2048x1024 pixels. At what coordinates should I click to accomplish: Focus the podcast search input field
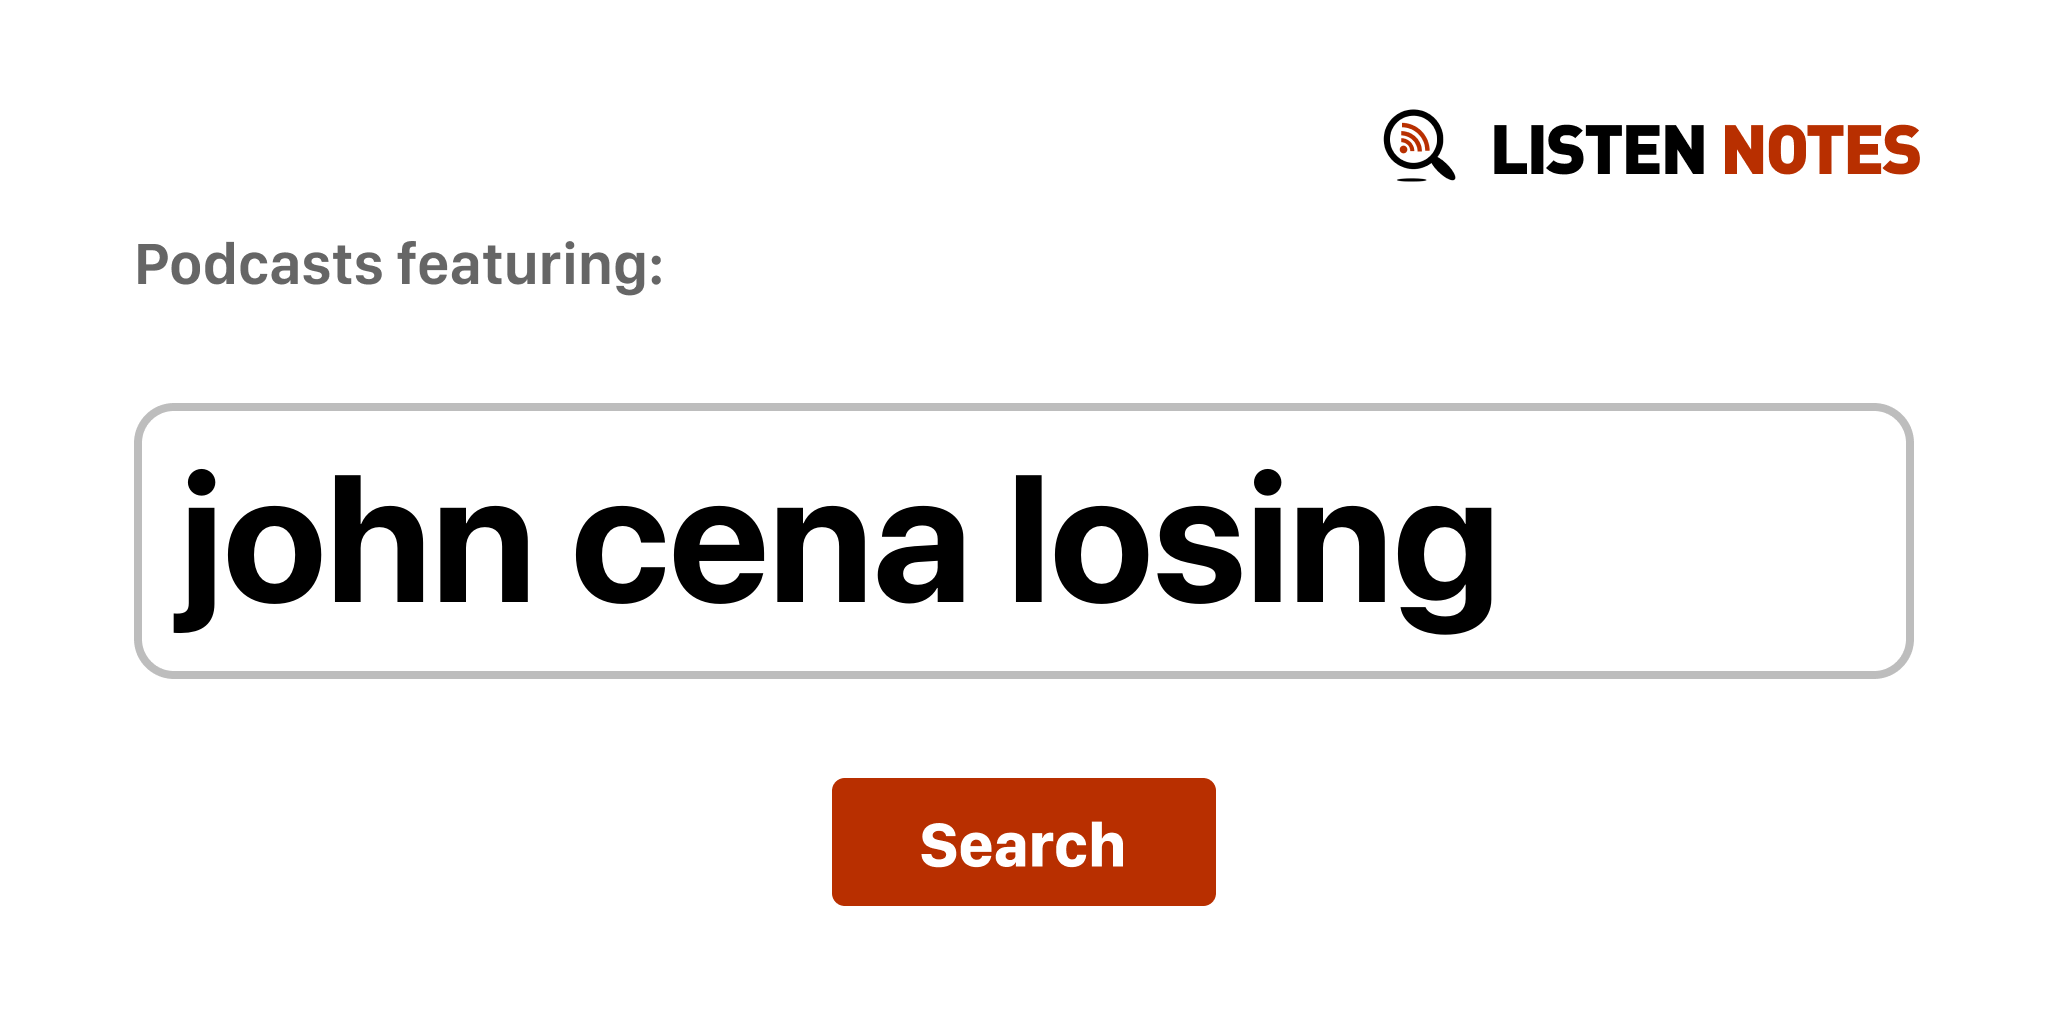coord(1022,541)
